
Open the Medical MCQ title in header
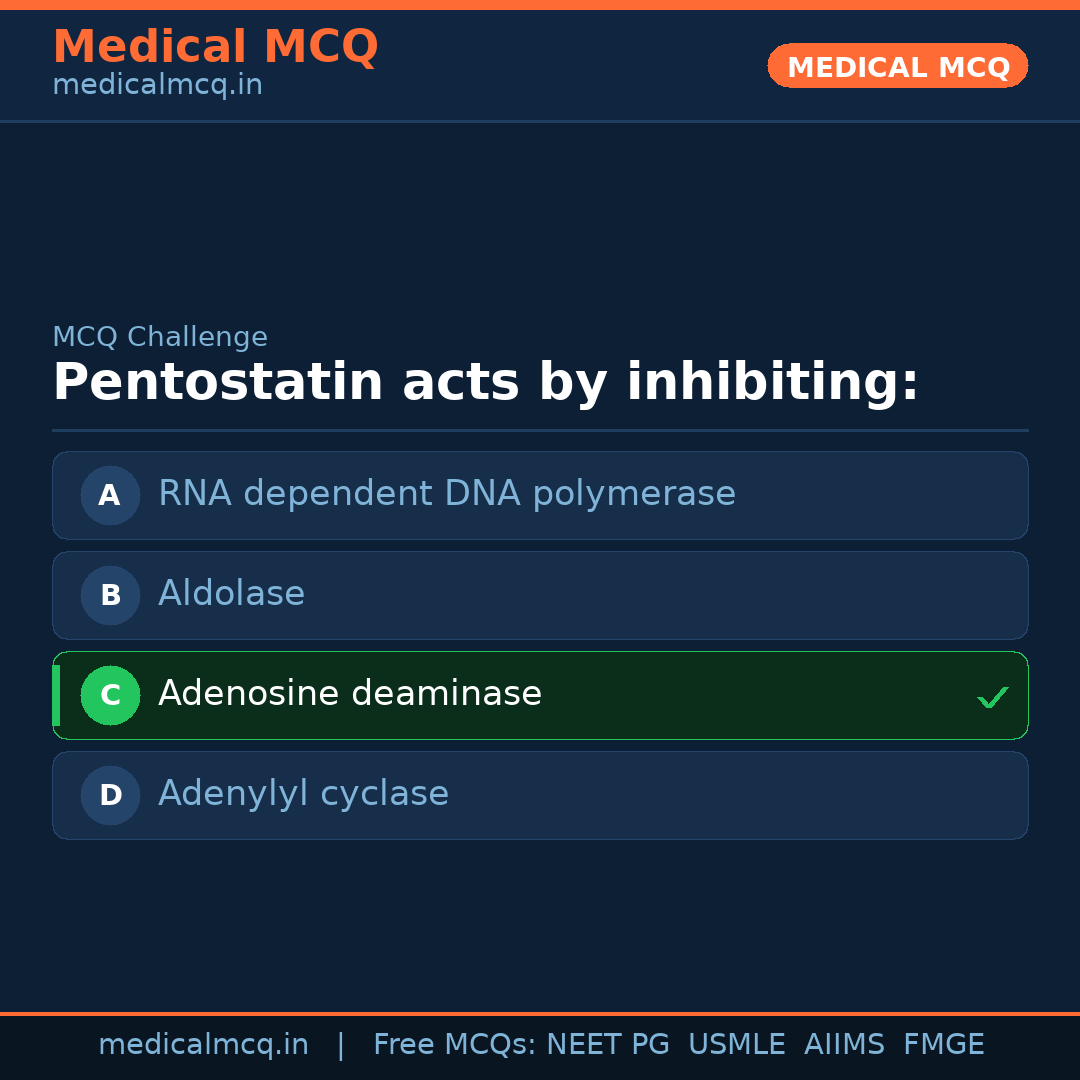pyautogui.click(x=215, y=46)
